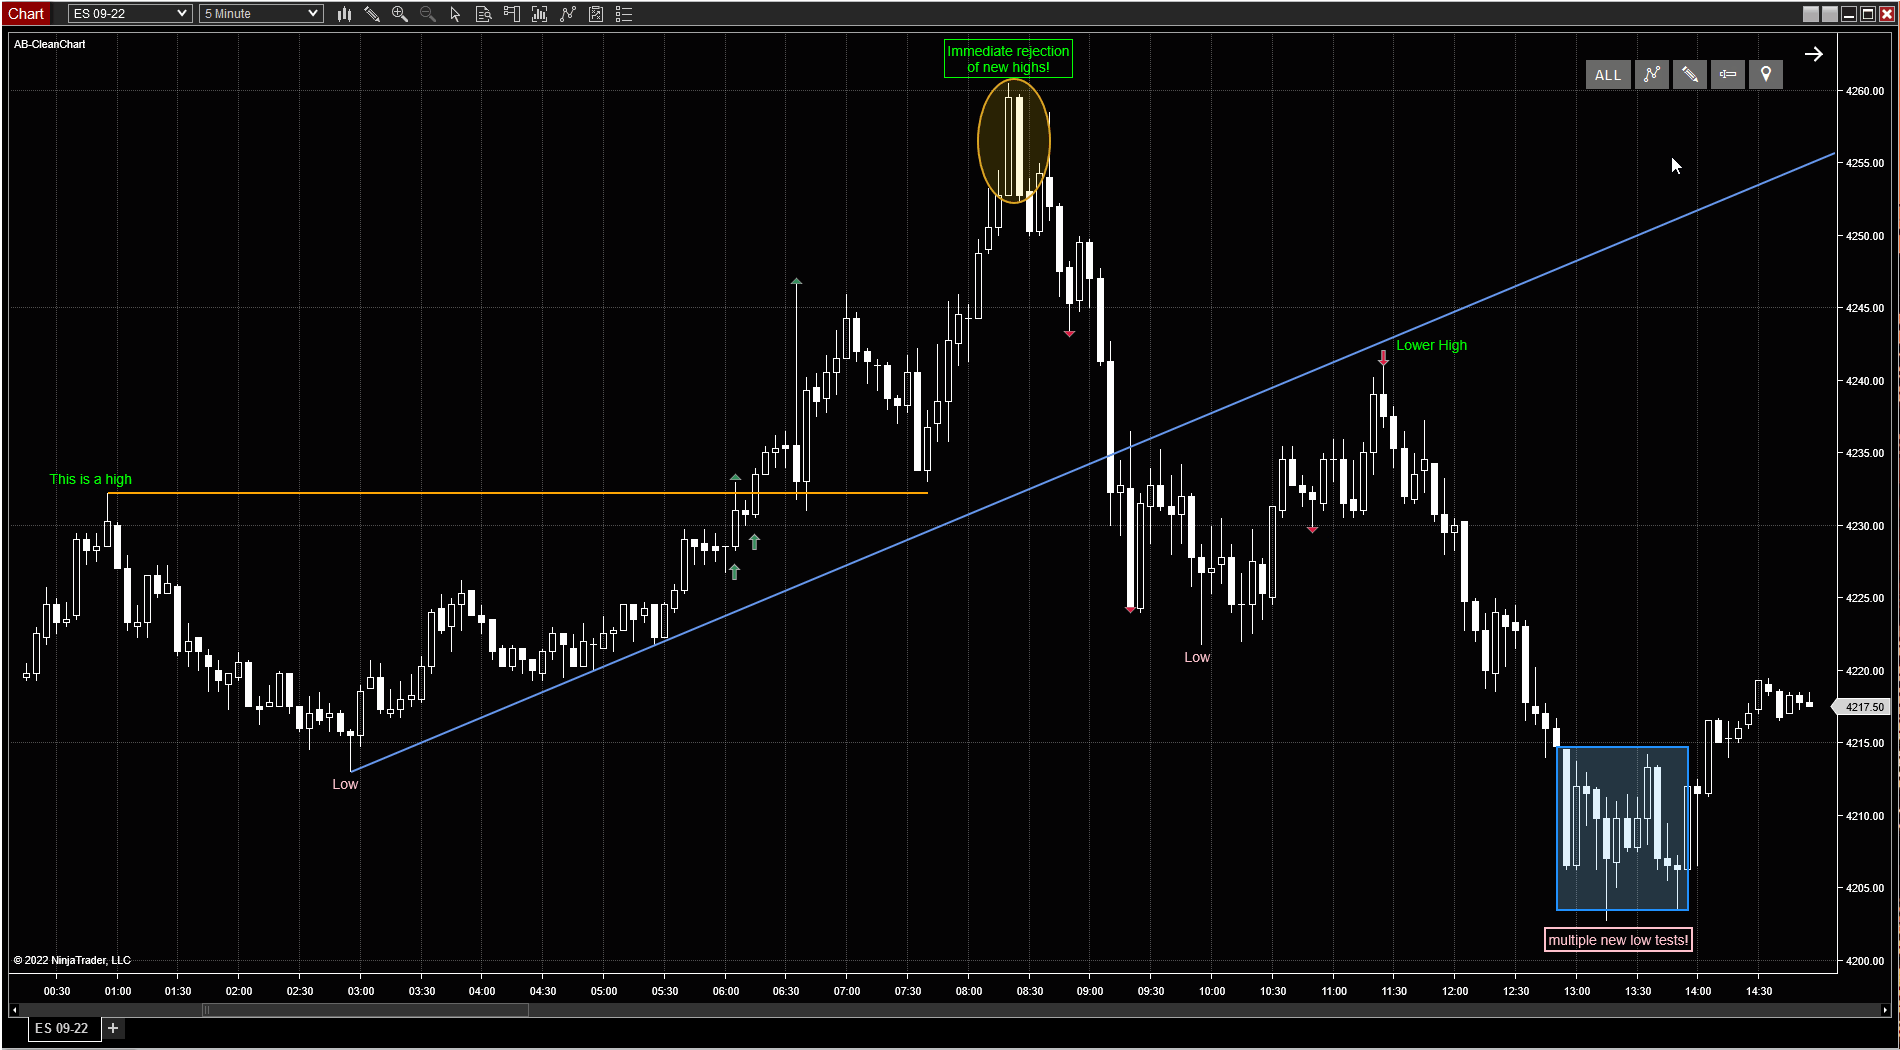
Task: Click the right arrow scroll-to-latest button
Action: coord(1813,54)
